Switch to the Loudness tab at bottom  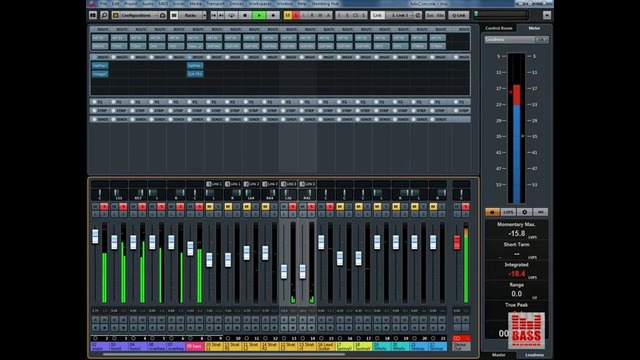[x=534, y=355]
